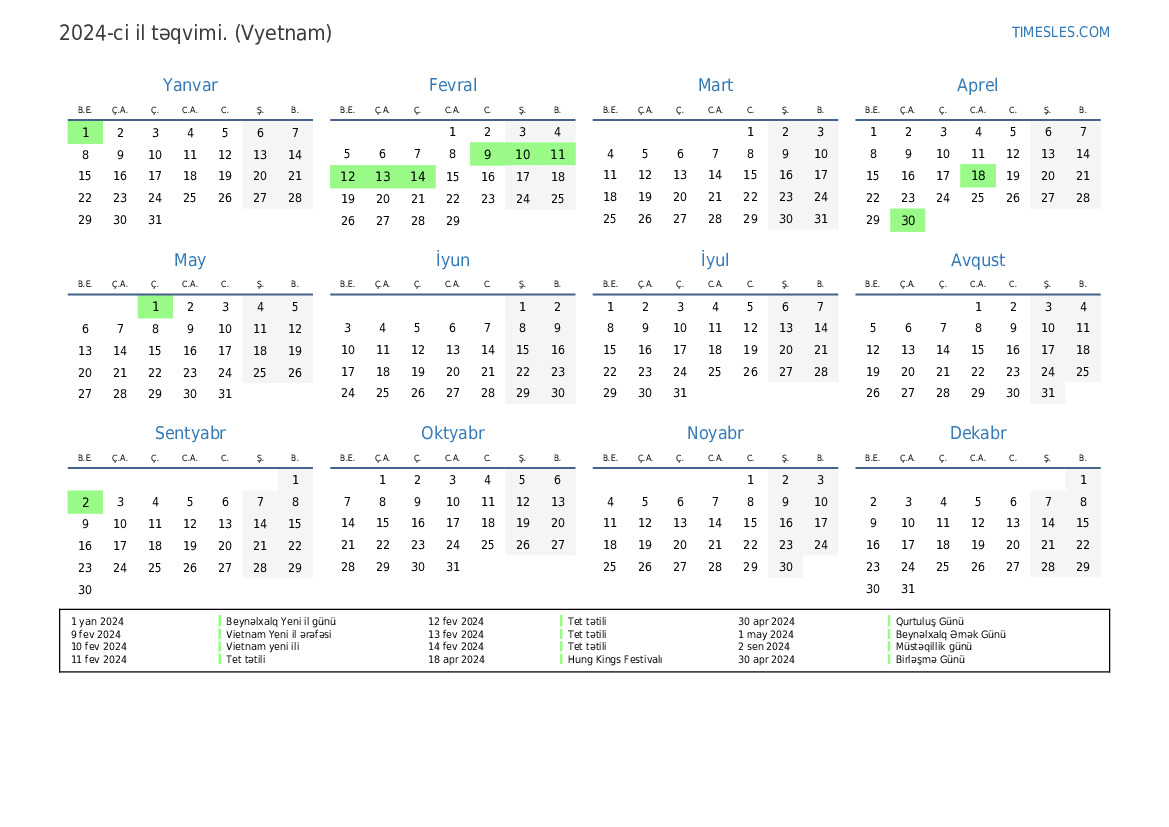
Task: Click legend entry "Vietnam yeni ili"
Action: coord(262,647)
